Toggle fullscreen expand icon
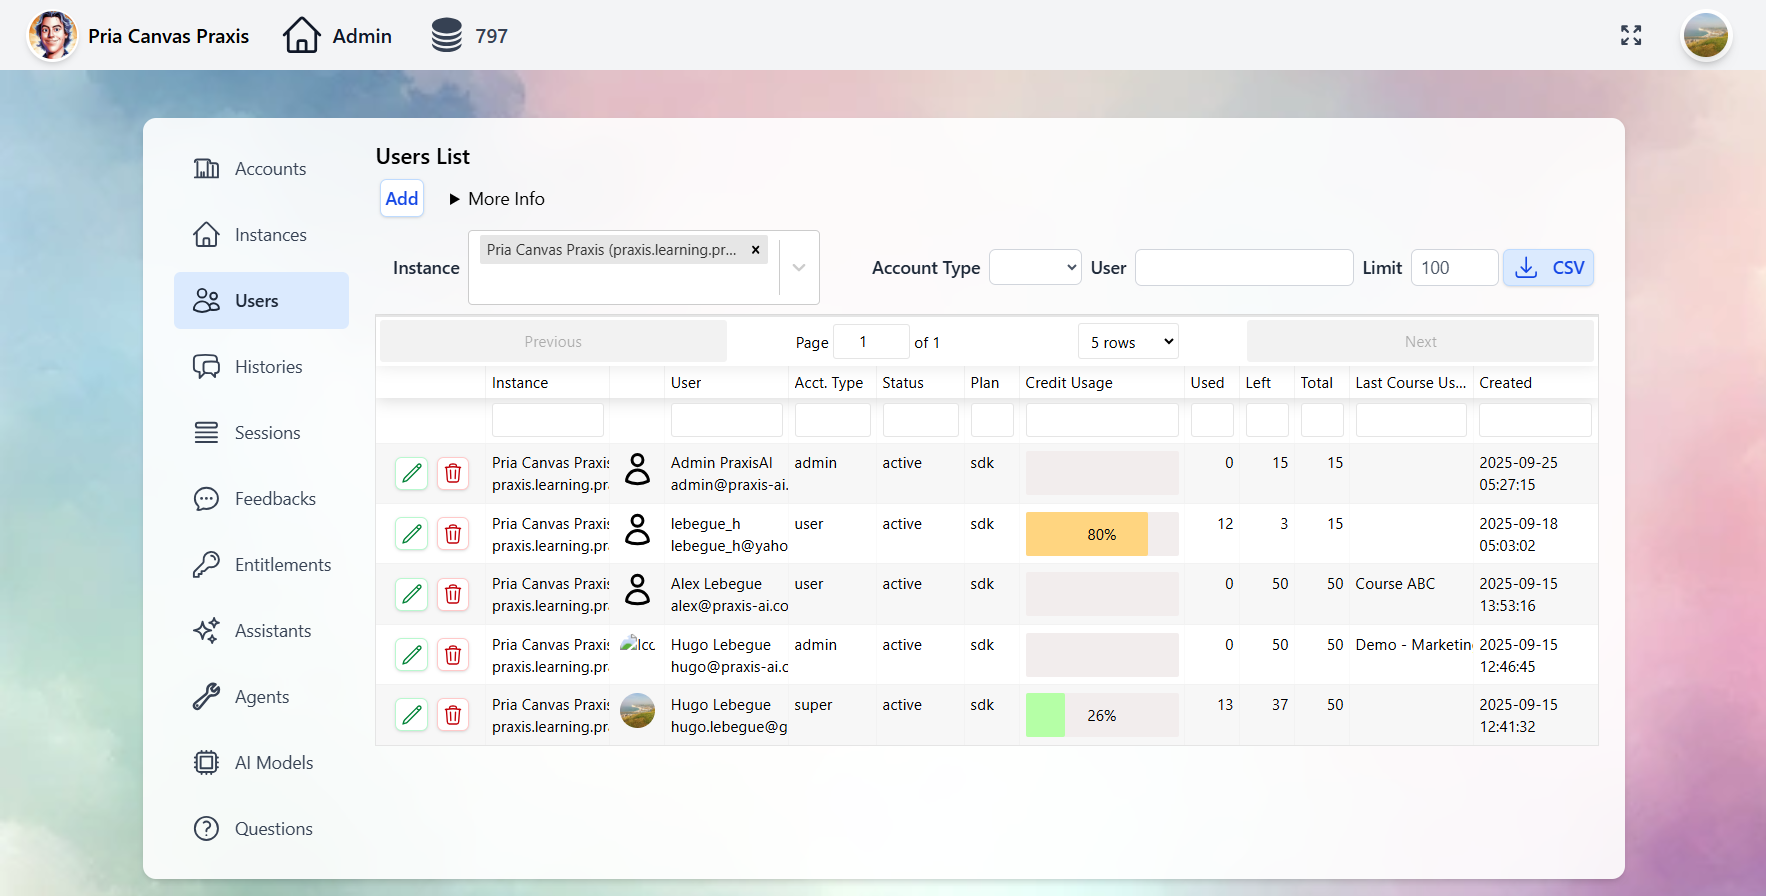1766x896 pixels. [1631, 36]
